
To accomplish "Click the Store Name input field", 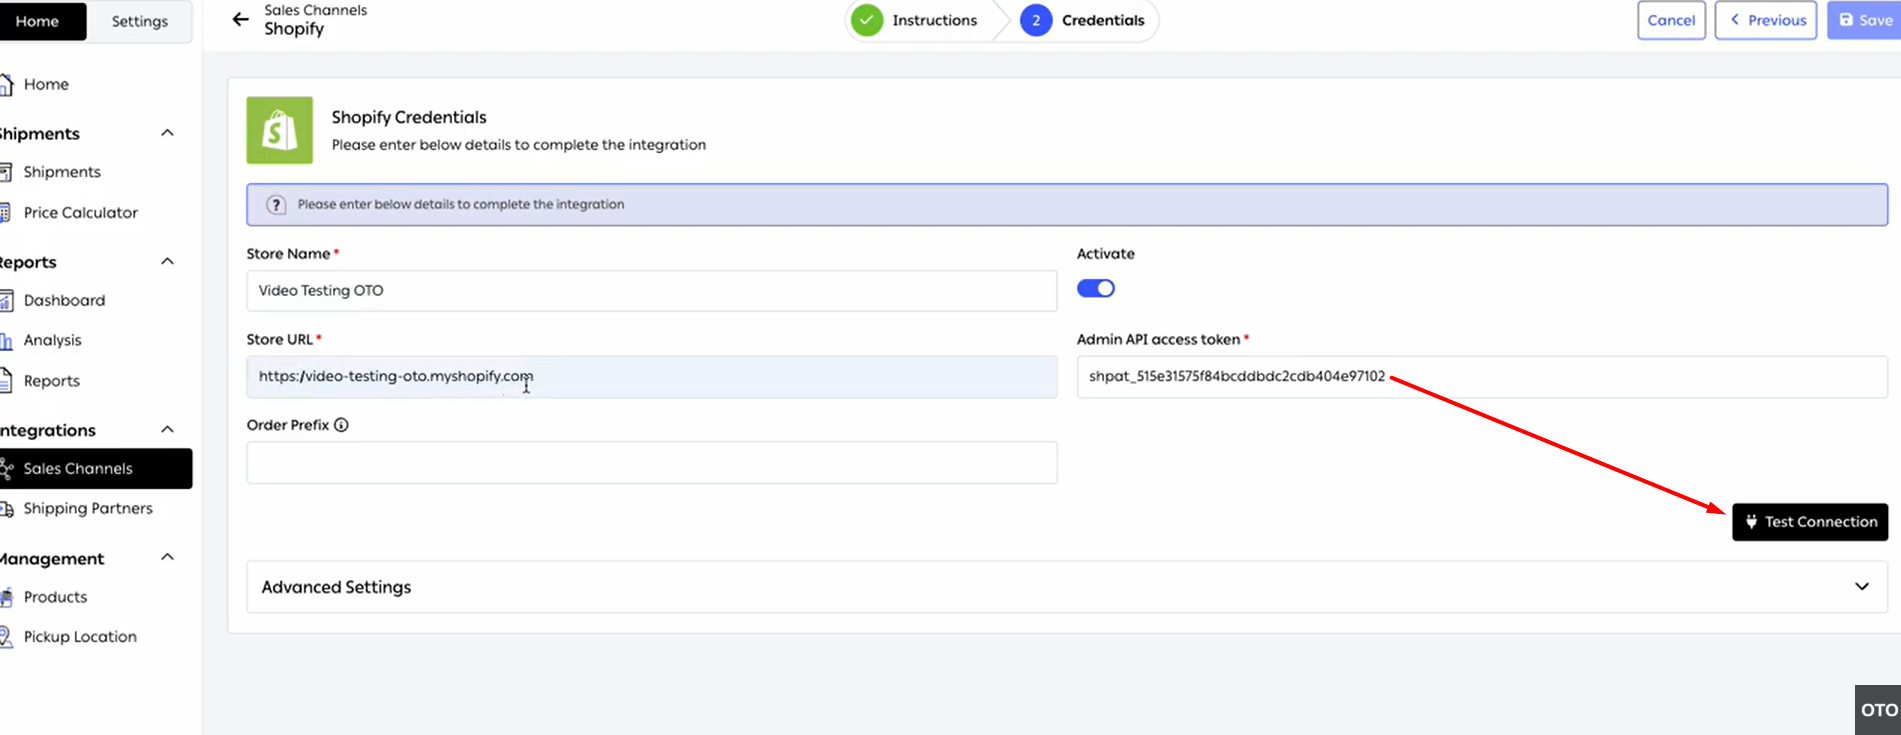I will (x=652, y=291).
